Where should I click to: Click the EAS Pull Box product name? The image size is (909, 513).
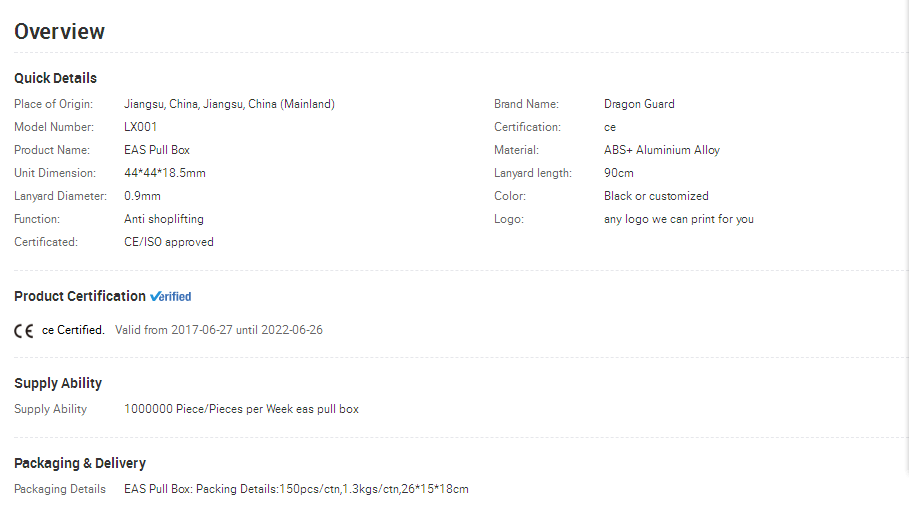pos(157,150)
